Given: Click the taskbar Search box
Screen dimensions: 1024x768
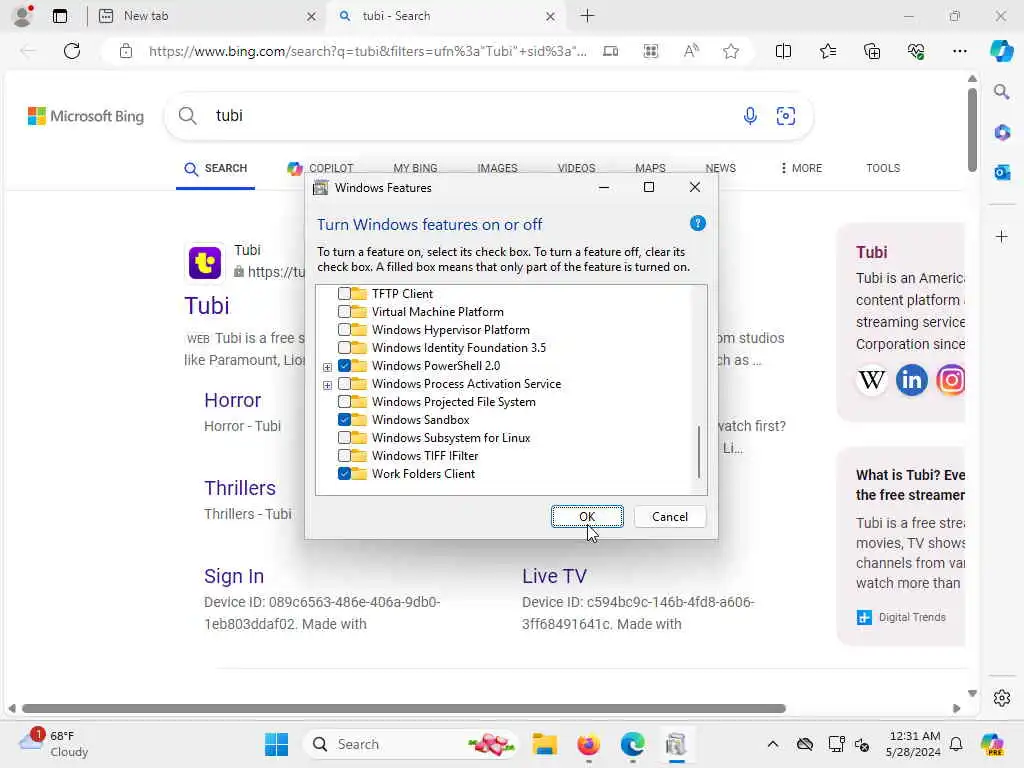Looking at the screenshot, I should tap(413, 744).
